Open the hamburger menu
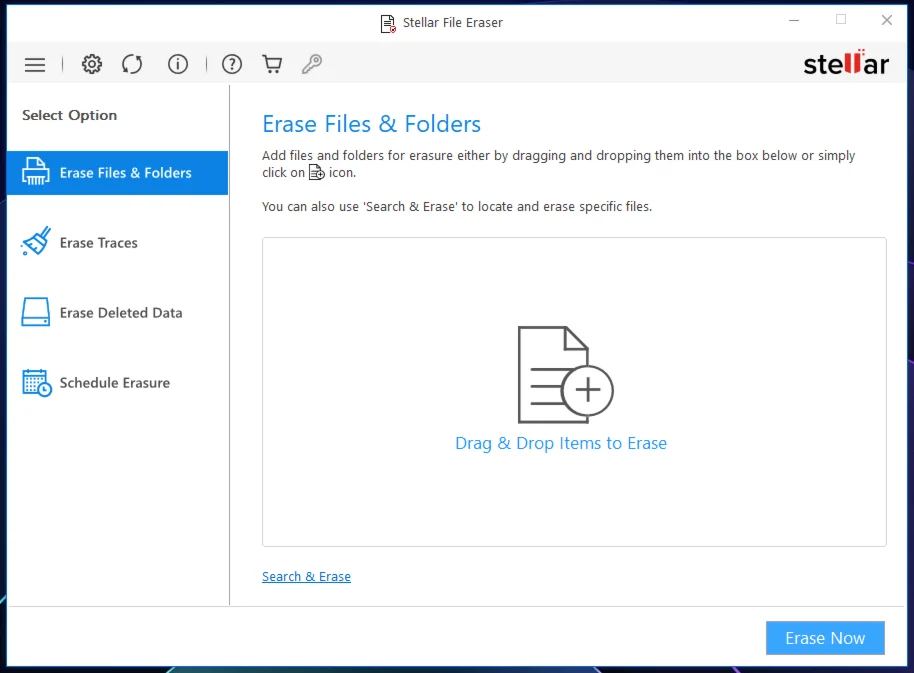This screenshot has height=673, width=914. [x=35, y=65]
